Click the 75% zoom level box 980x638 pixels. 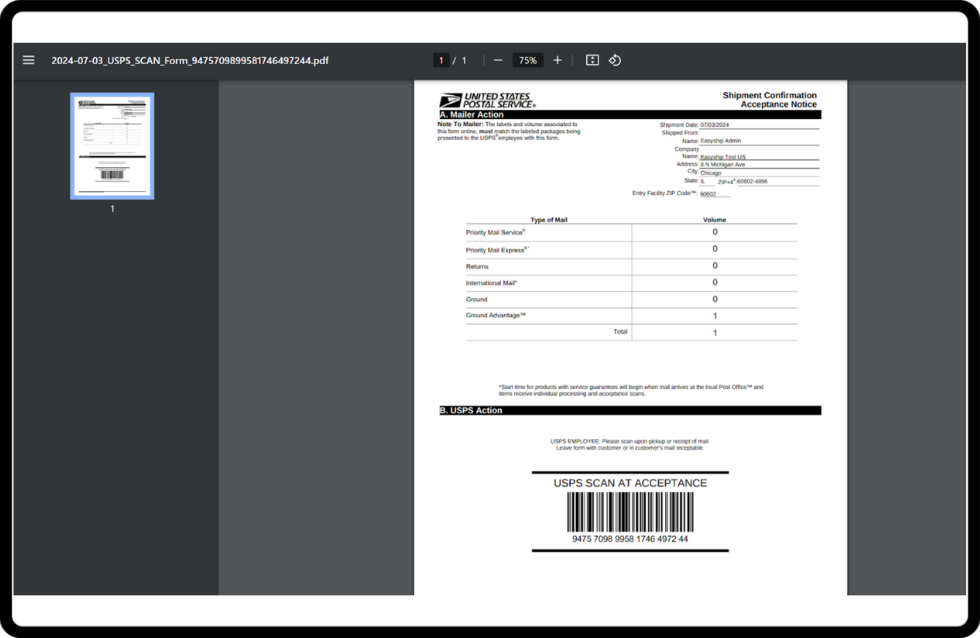[x=527, y=60]
